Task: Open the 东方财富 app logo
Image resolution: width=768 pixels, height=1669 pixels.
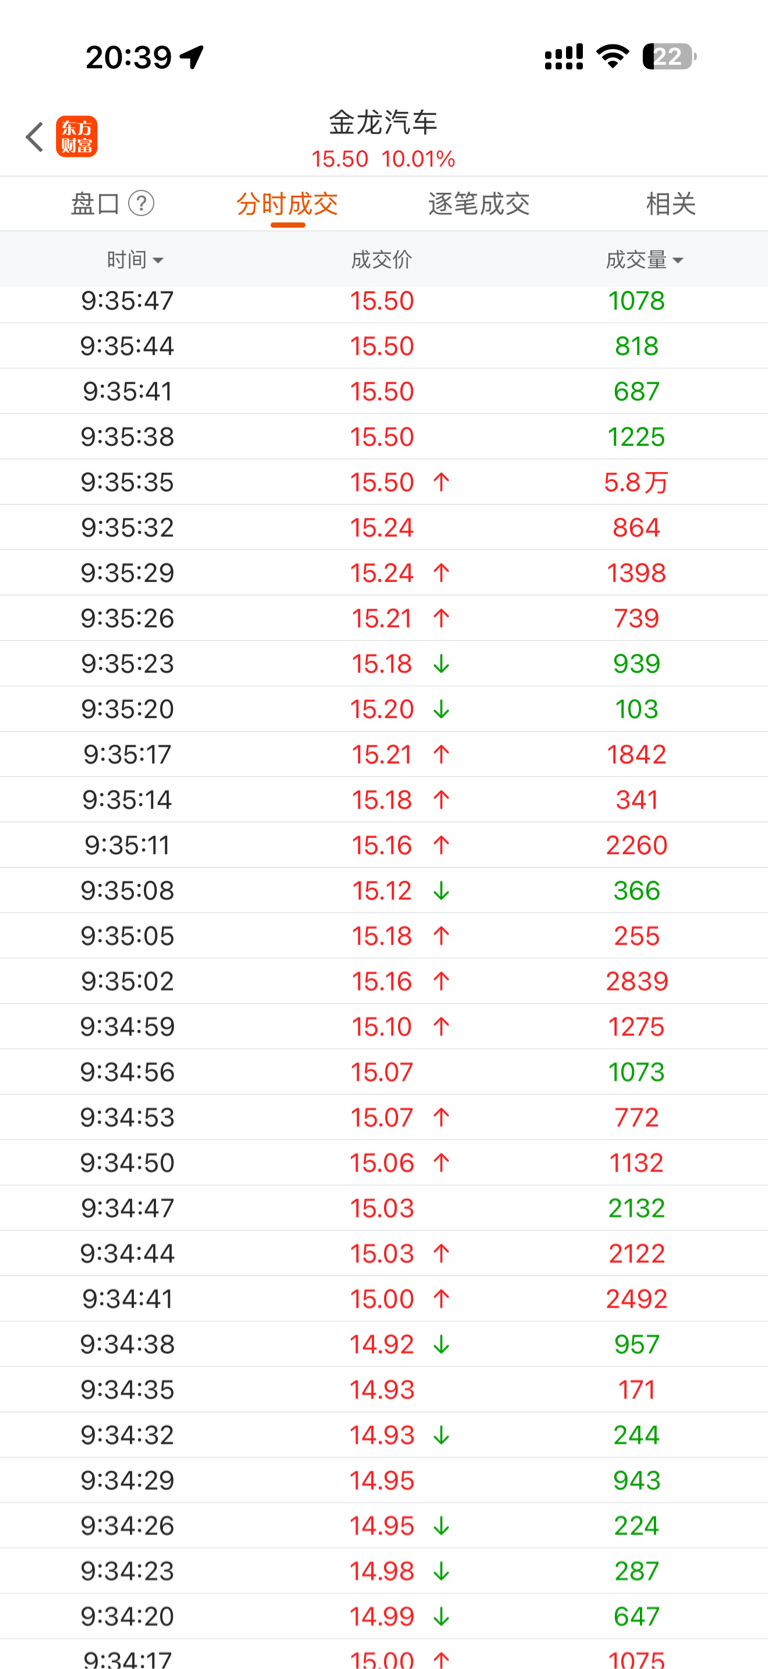Action: [x=77, y=137]
